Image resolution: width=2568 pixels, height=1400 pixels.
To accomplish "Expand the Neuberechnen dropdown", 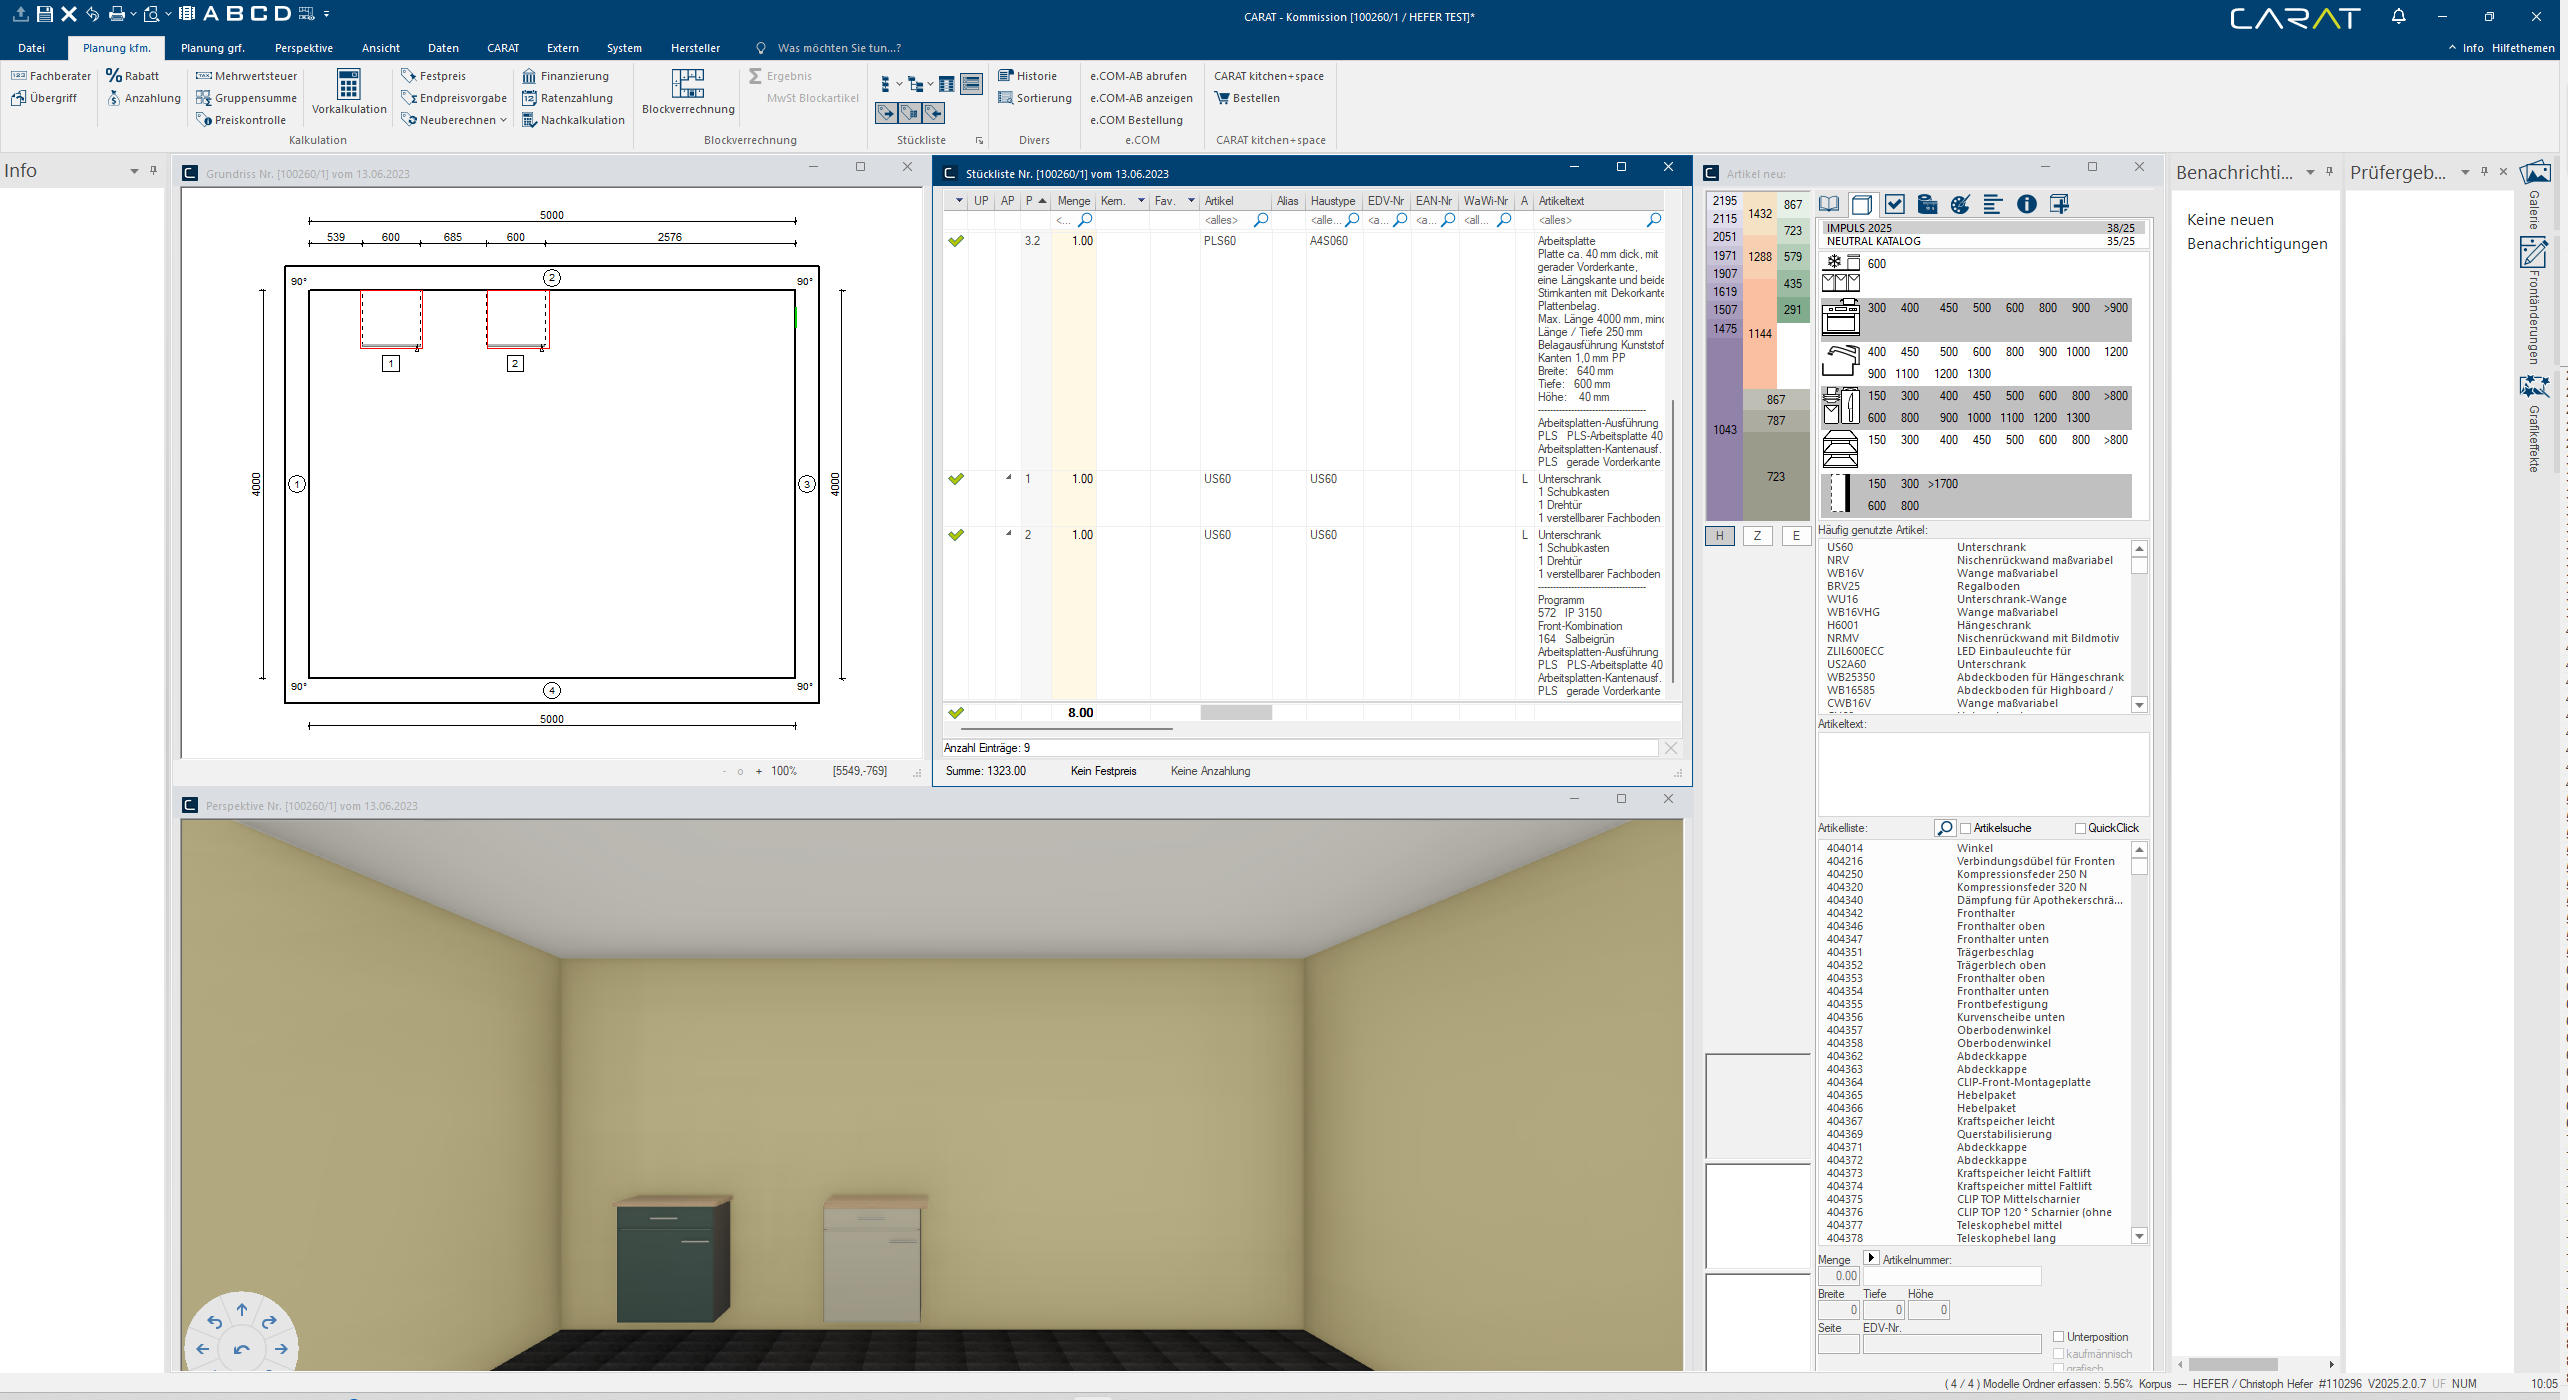I will (503, 120).
